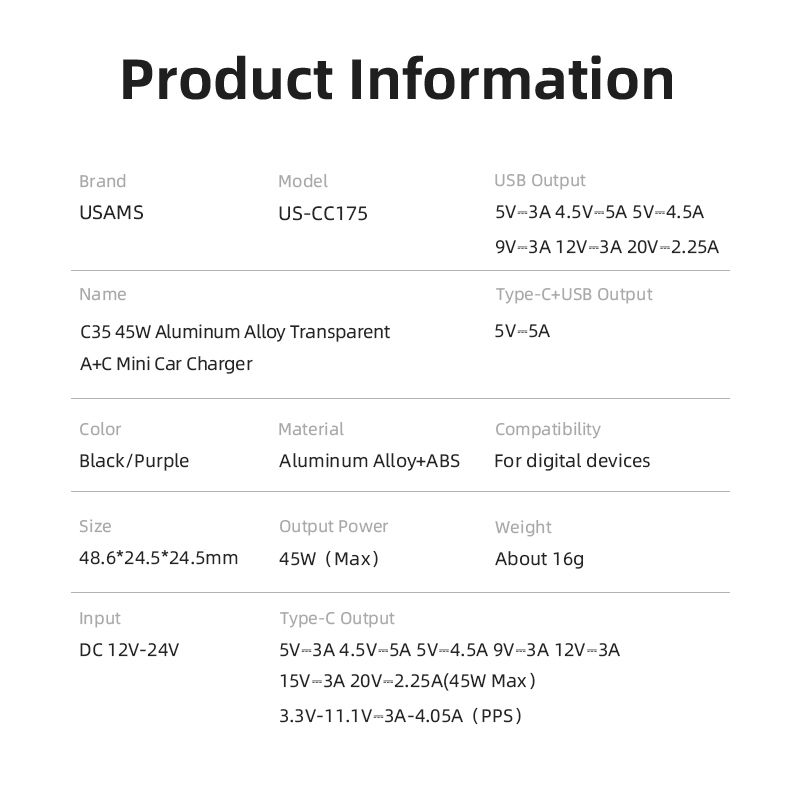
Task: Select the For digital devices text
Action: point(572,461)
